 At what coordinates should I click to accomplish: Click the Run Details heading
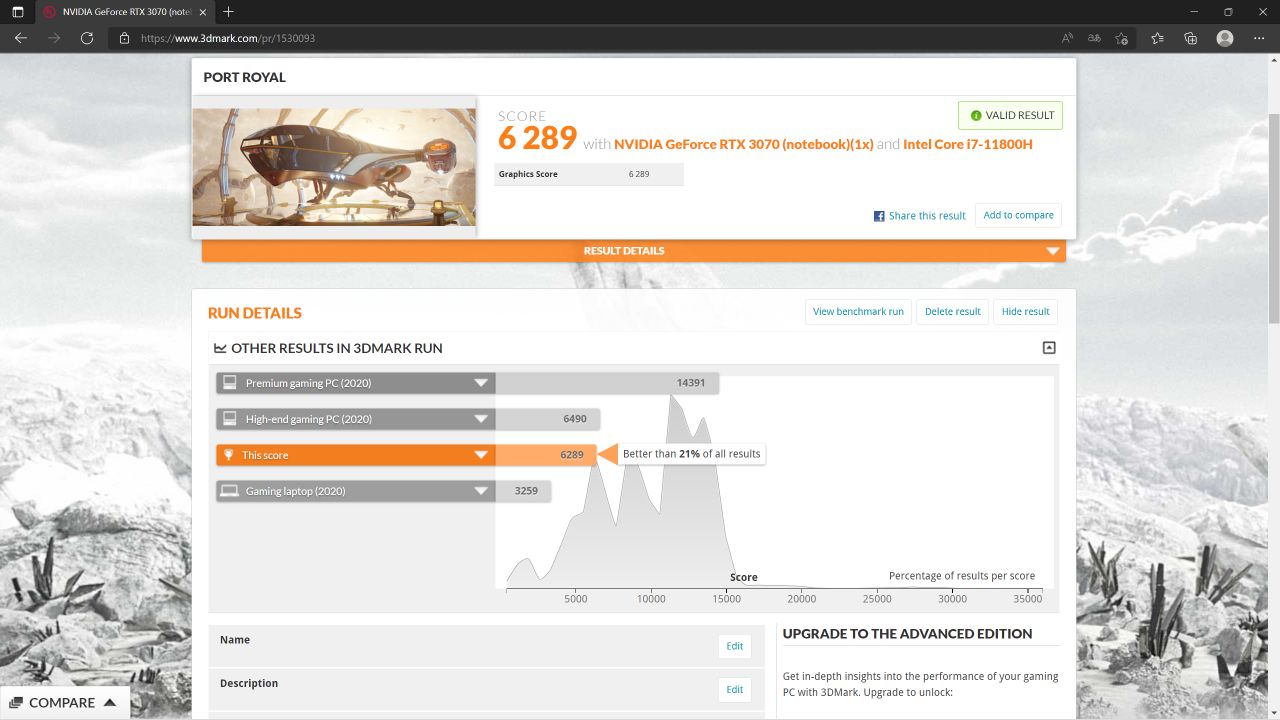(255, 313)
